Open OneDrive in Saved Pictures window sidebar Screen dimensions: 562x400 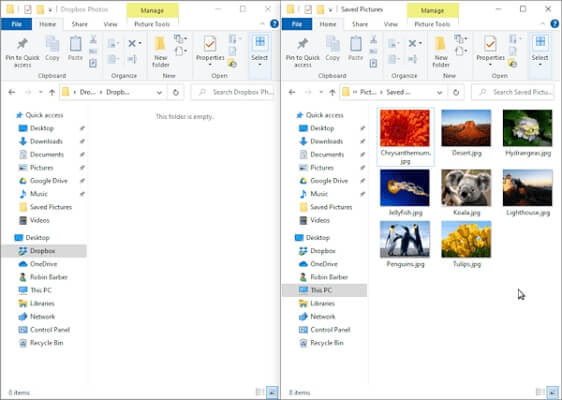coord(320,264)
